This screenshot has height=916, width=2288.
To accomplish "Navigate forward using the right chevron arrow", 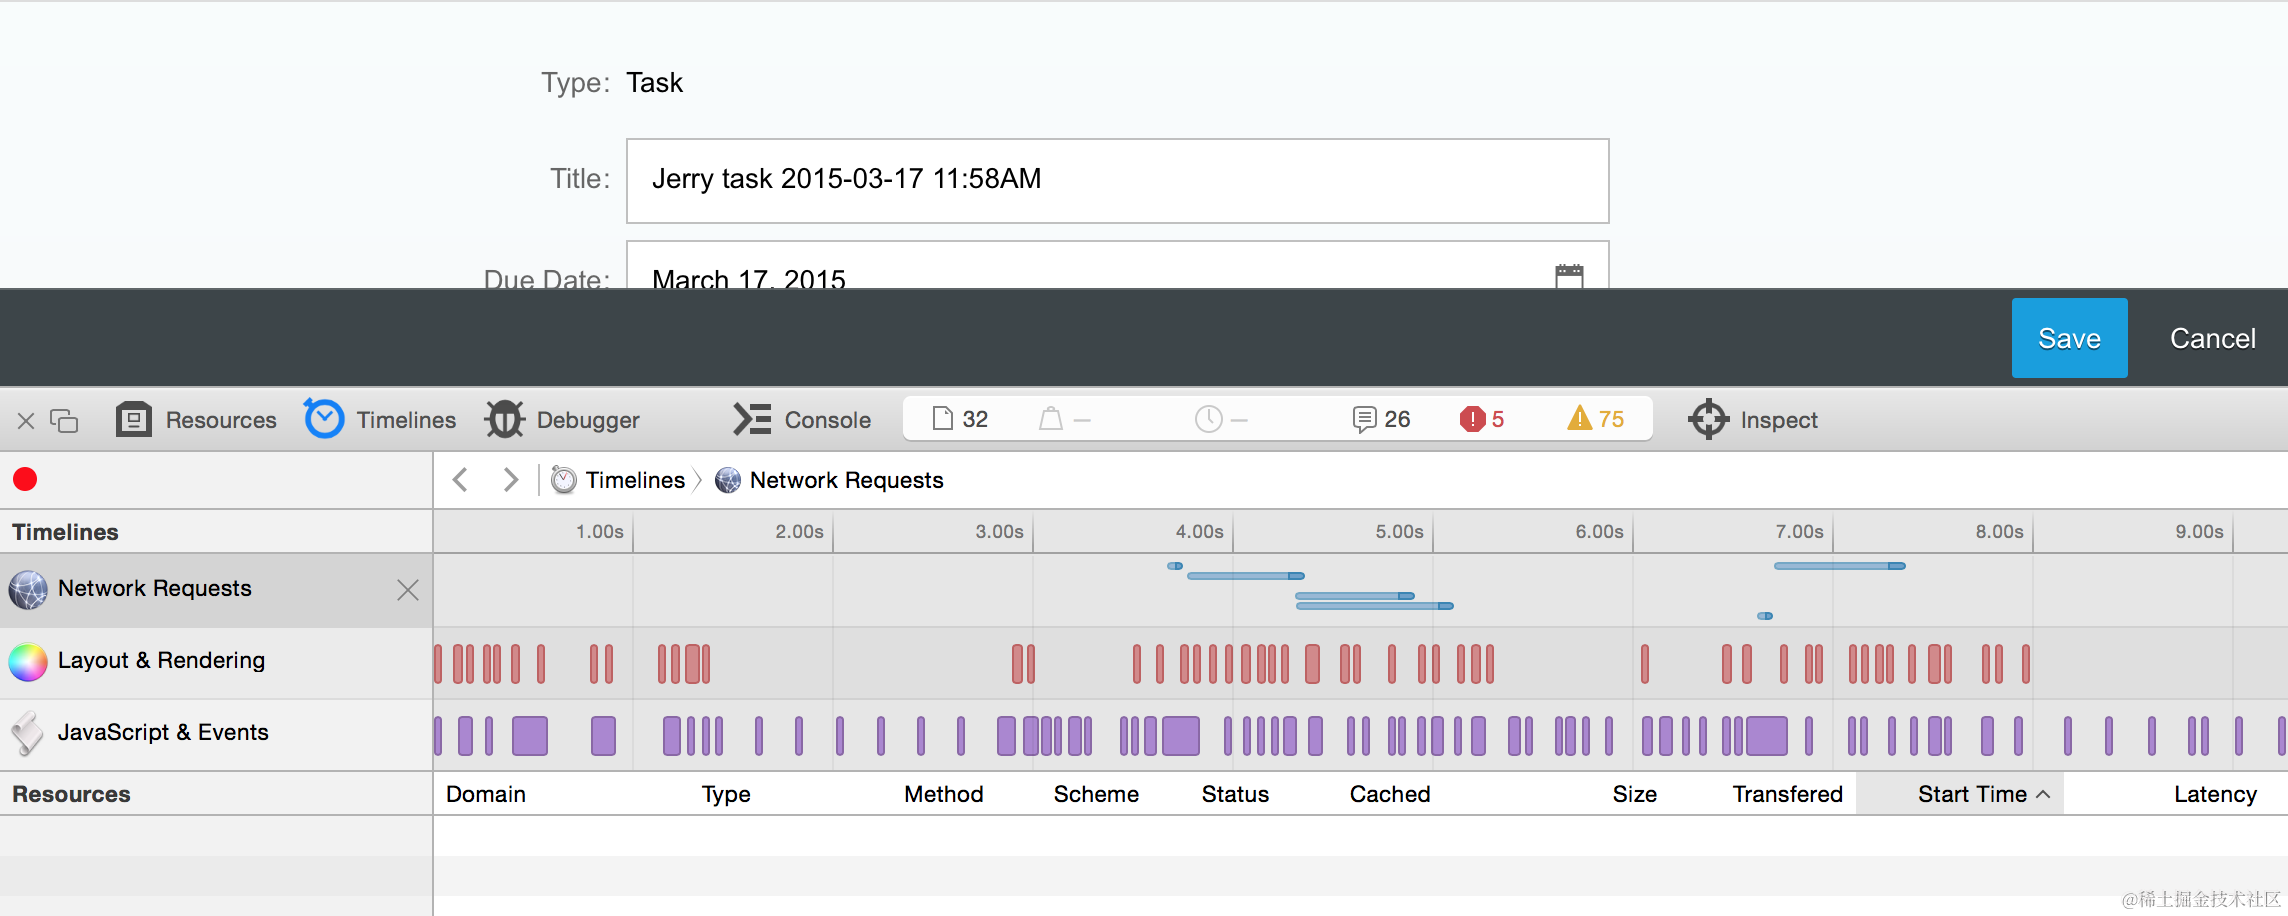I will click(510, 479).
